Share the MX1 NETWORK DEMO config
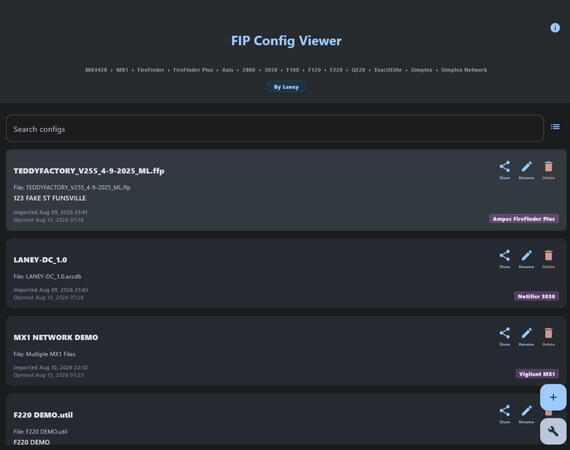This screenshot has height=450, width=570. (x=505, y=337)
